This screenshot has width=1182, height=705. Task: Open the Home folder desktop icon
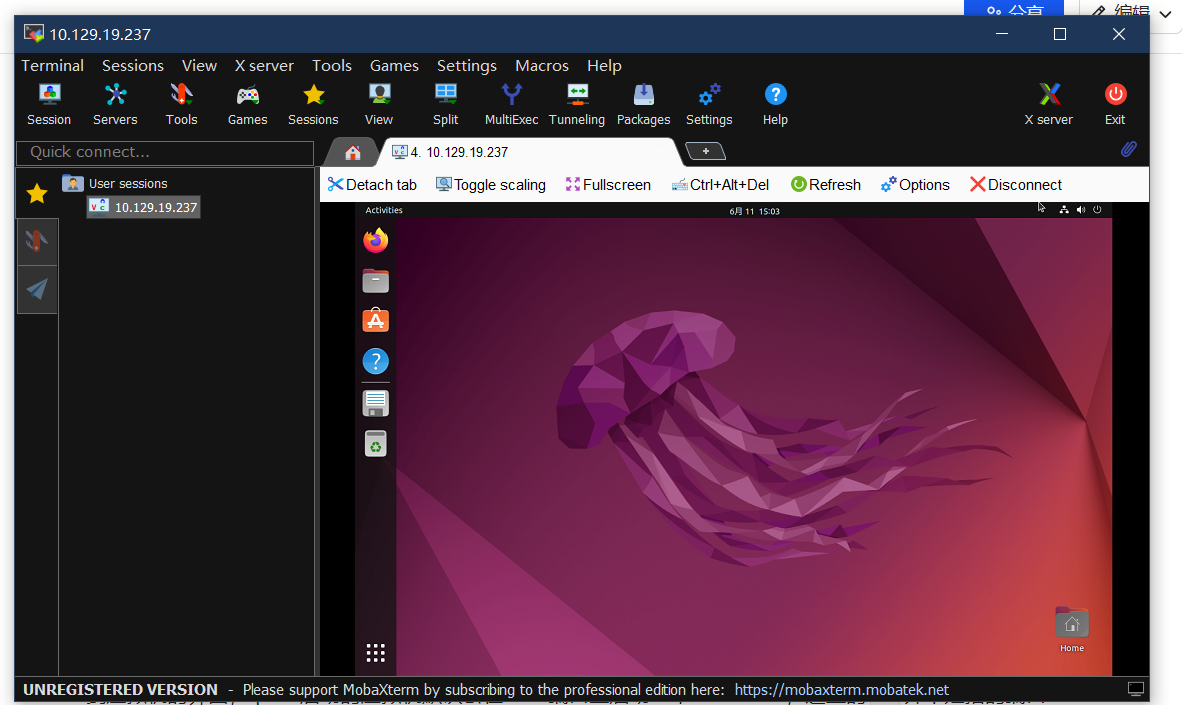click(x=1072, y=630)
